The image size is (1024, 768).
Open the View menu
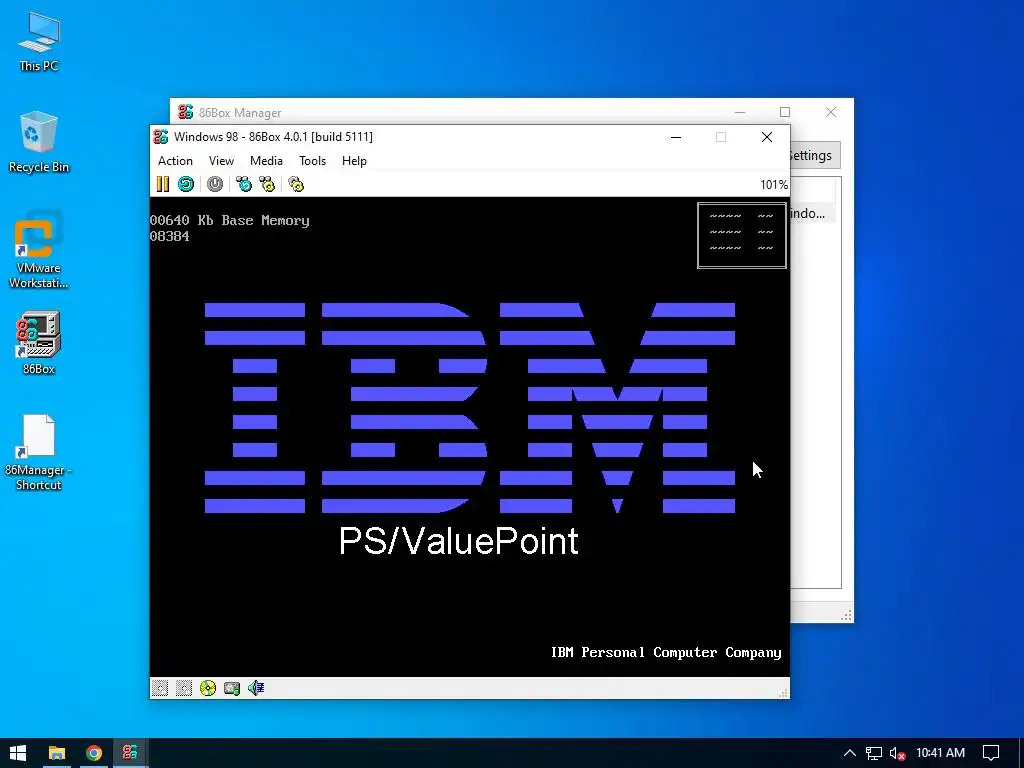point(221,161)
